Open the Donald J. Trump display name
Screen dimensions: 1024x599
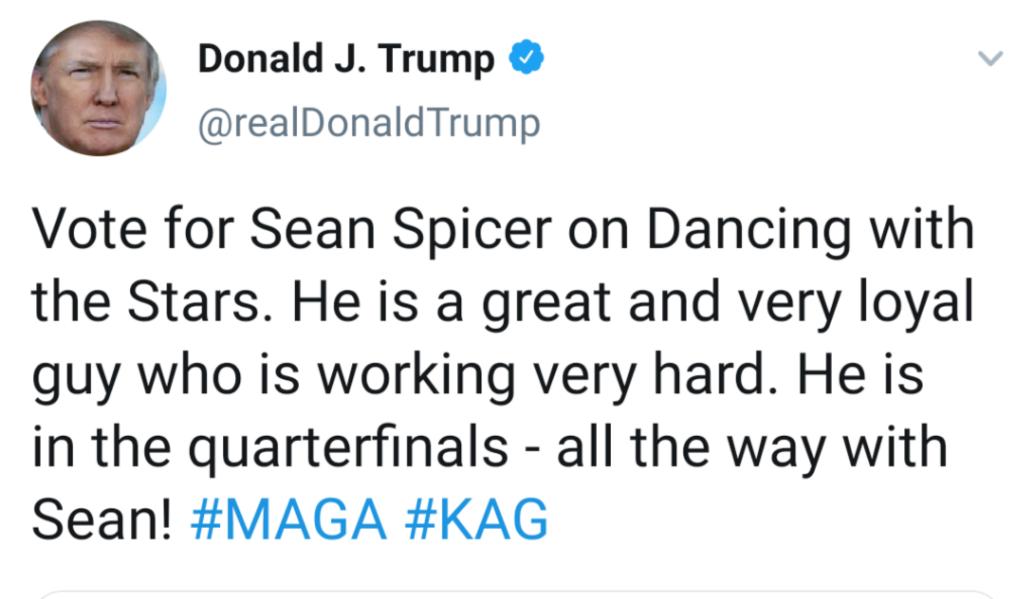click(345, 59)
